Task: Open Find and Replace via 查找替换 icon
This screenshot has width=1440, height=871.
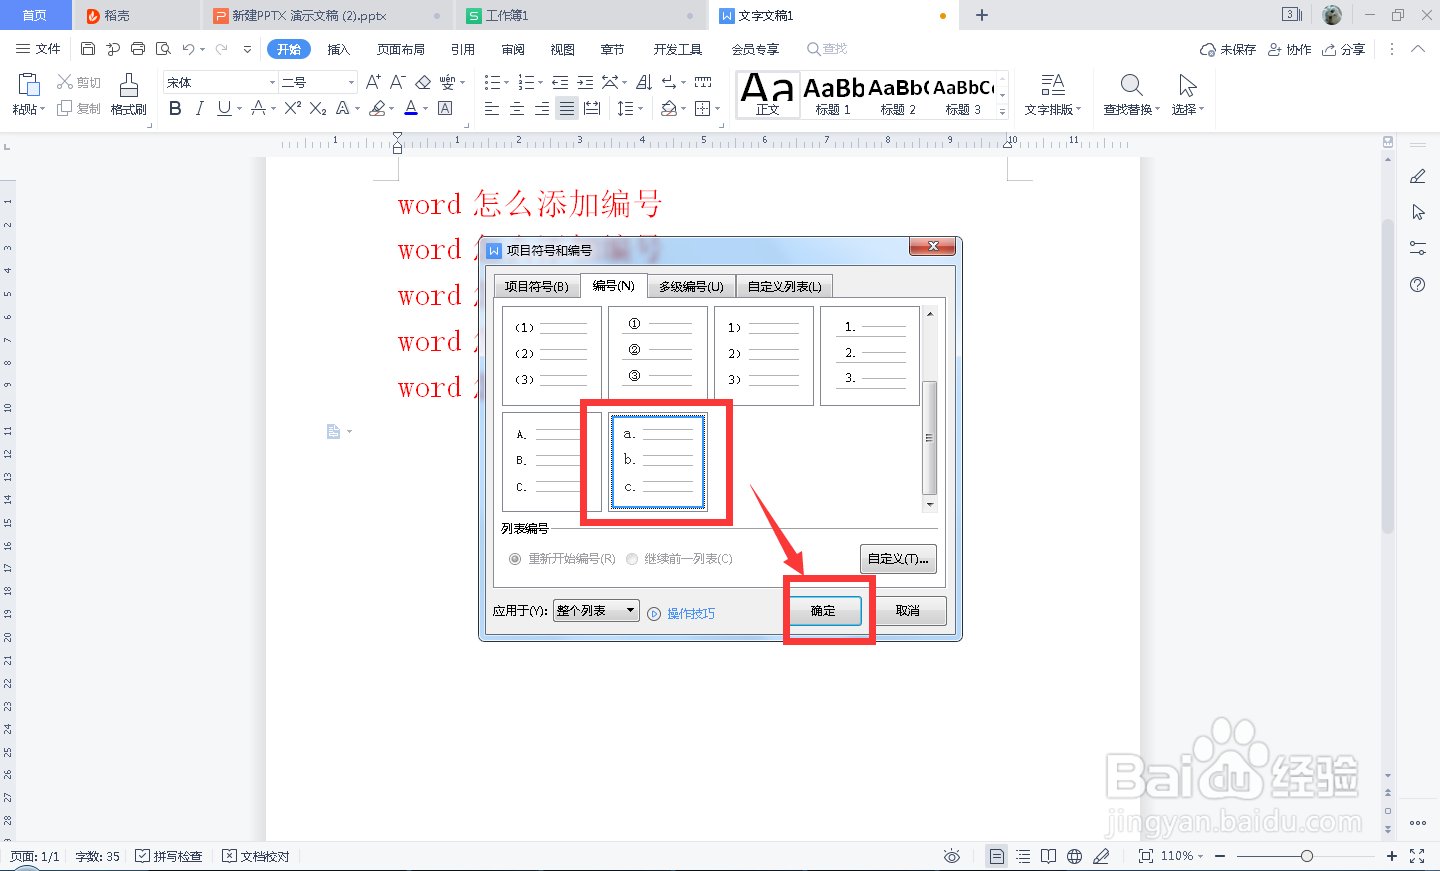Action: coord(1129,95)
